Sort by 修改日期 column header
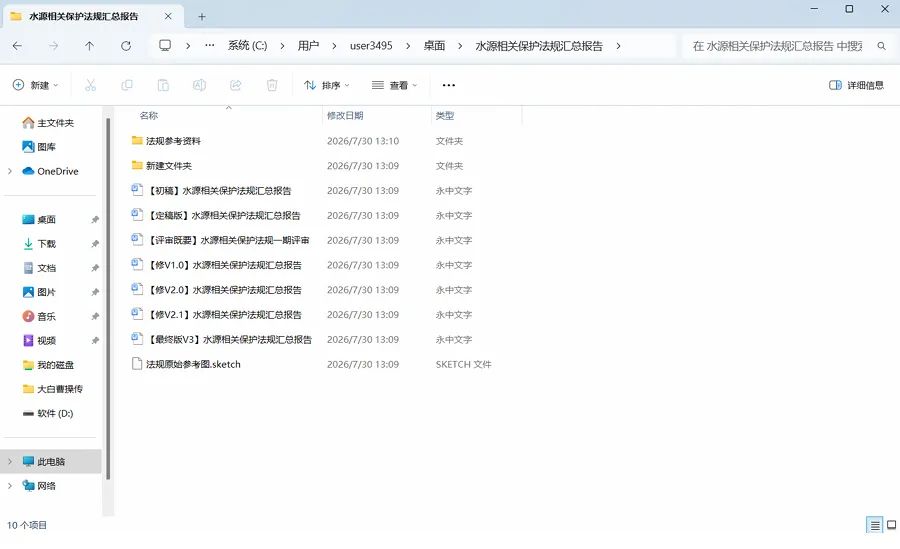This screenshot has height=549, width=900. 345,115
